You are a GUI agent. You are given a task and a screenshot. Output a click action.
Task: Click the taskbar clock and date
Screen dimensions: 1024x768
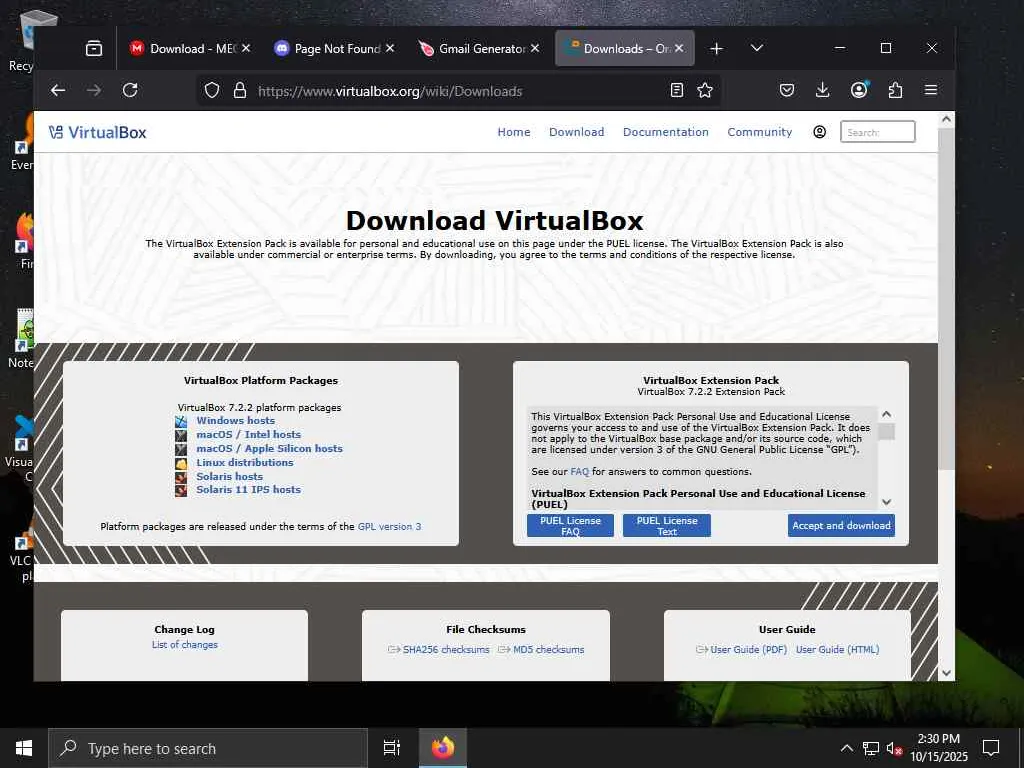click(x=939, y=748)
